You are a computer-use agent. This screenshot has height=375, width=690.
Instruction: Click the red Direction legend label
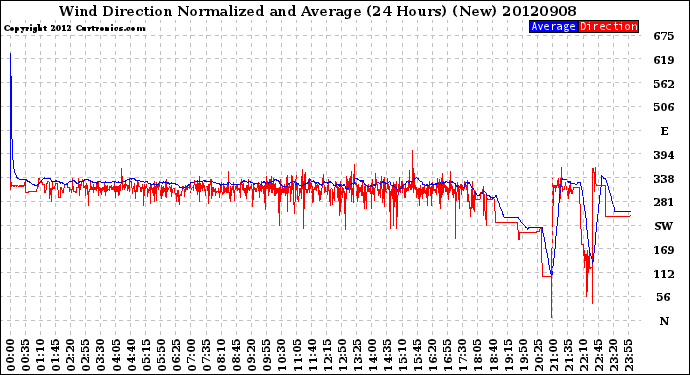[609, 26]
